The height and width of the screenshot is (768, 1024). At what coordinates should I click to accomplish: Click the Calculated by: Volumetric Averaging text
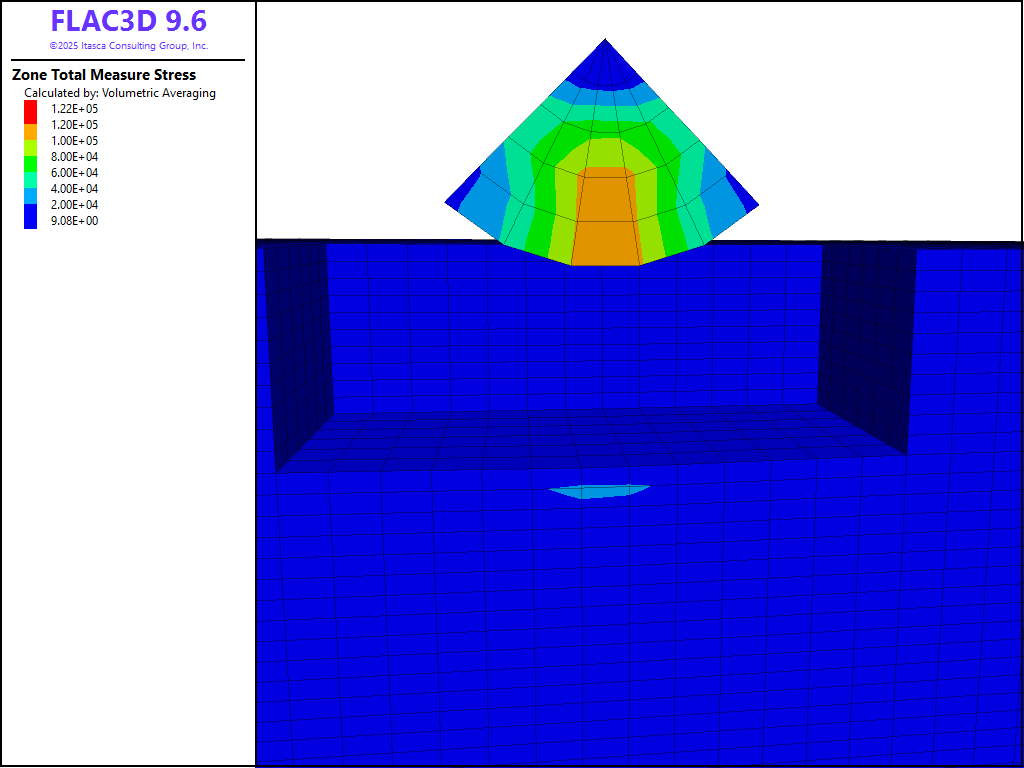tap(120, 93)
